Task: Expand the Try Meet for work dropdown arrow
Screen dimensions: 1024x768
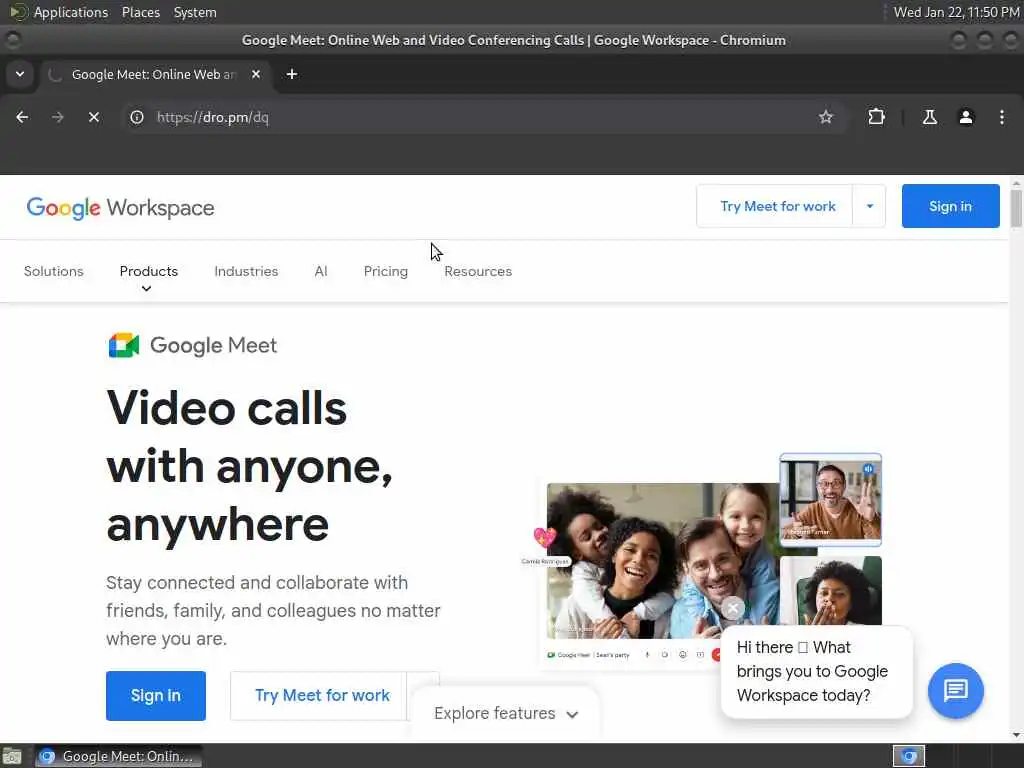Action: (869, 206)
